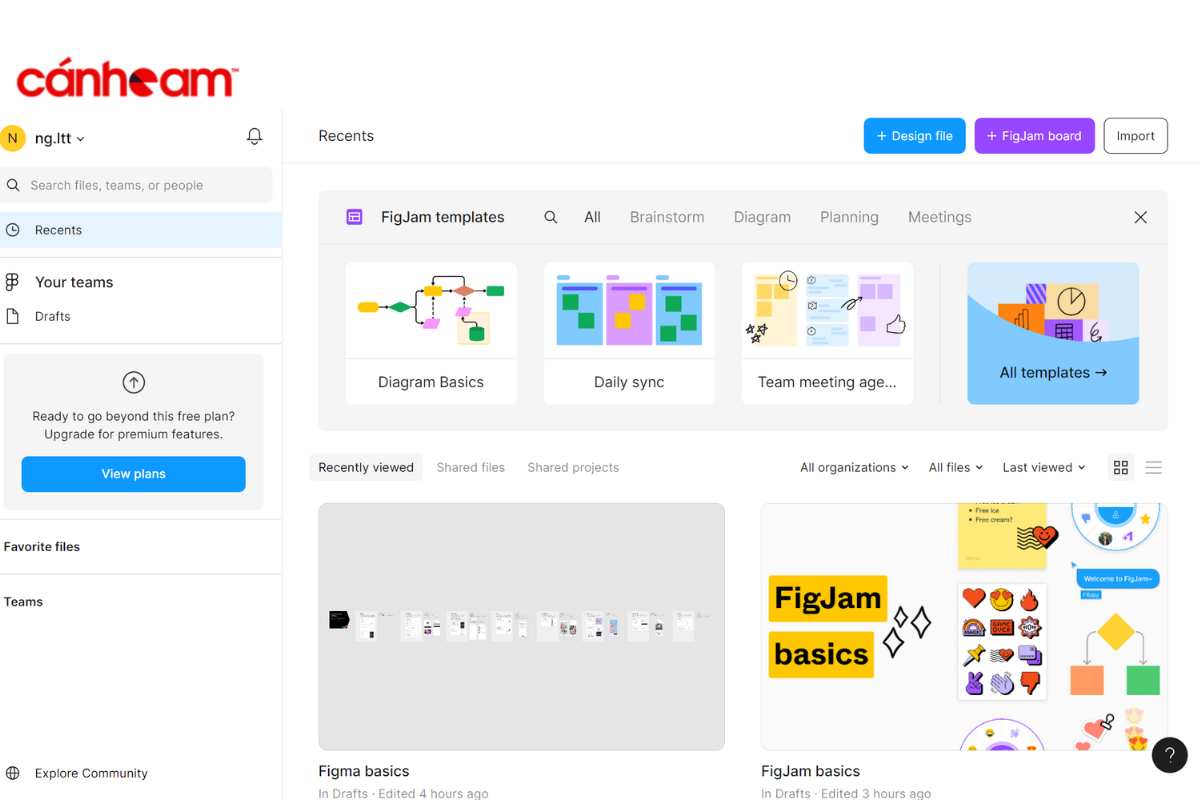Open the notifications bell
Screen dimensions: 1200x800
point(254,137)
